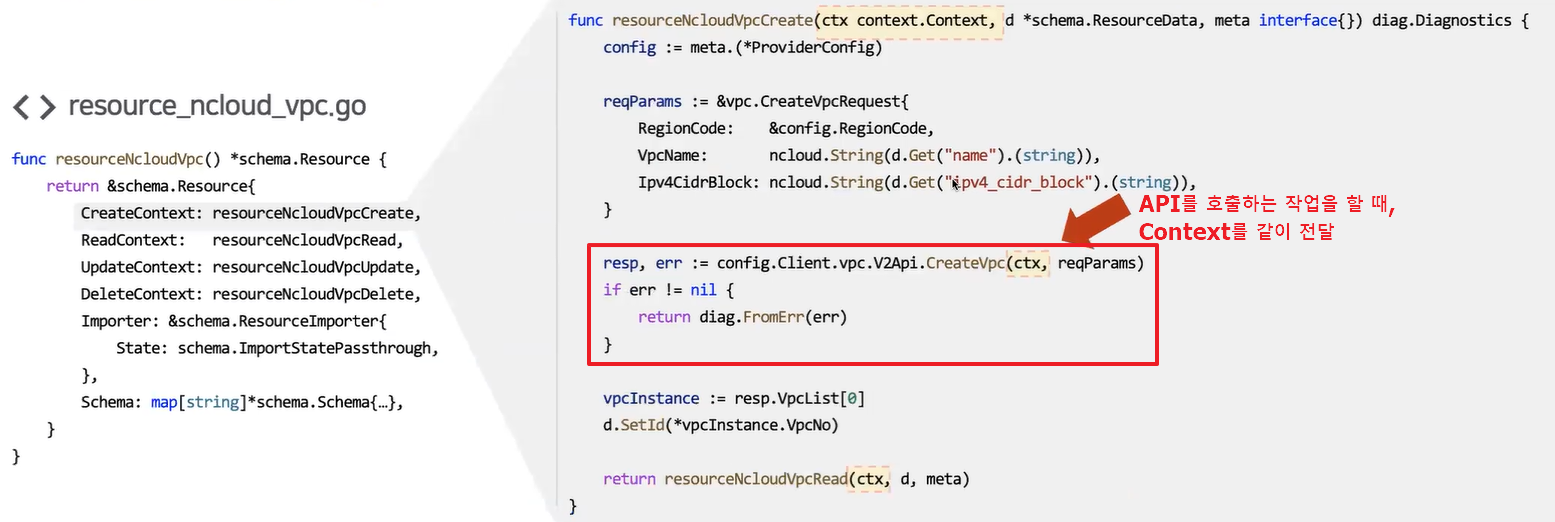The height and width of the screenshot is (522, 1555).
Task: Click the 'config := meta.(*ProviderConfig)' line
Action: click(x=743, y=47)
